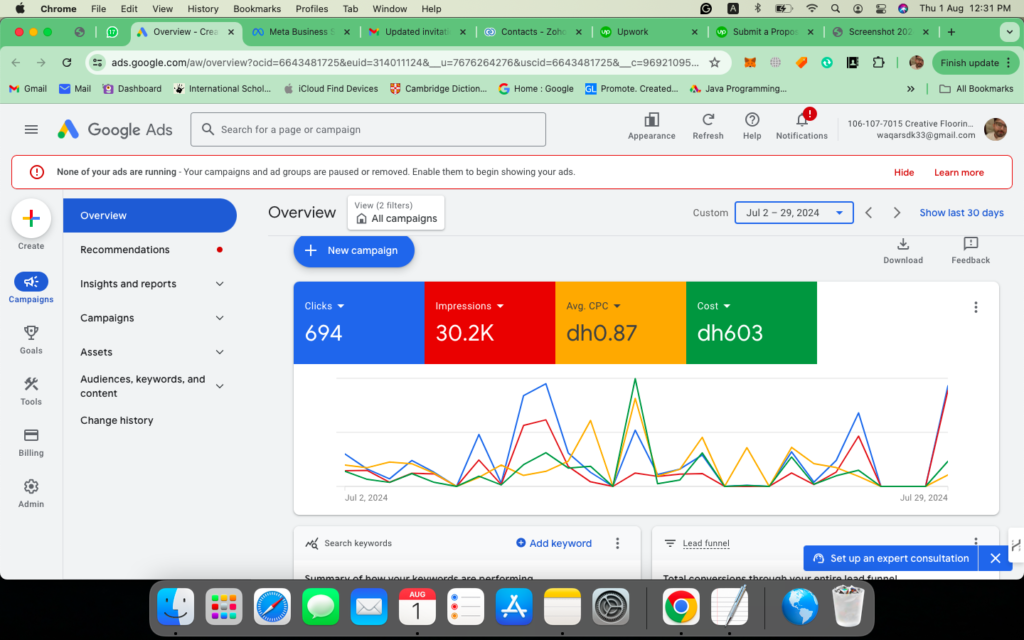
Task: Click the Show last 30 days link
Action: click(961, 212)
